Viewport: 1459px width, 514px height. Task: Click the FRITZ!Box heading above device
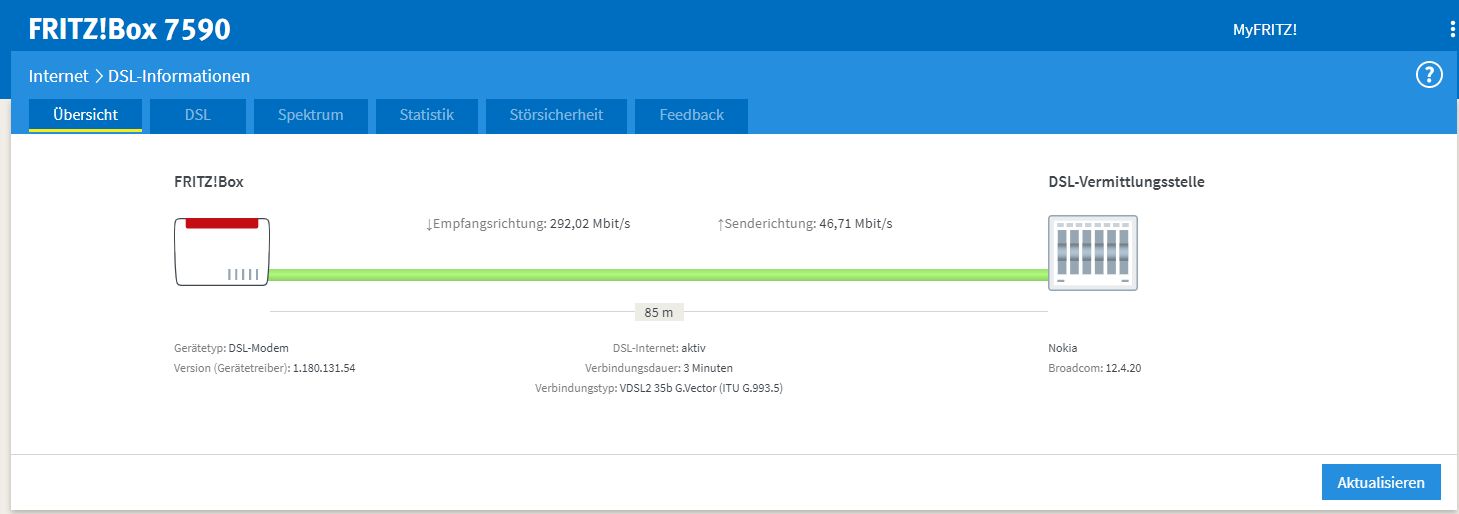[x=209, y=182]
